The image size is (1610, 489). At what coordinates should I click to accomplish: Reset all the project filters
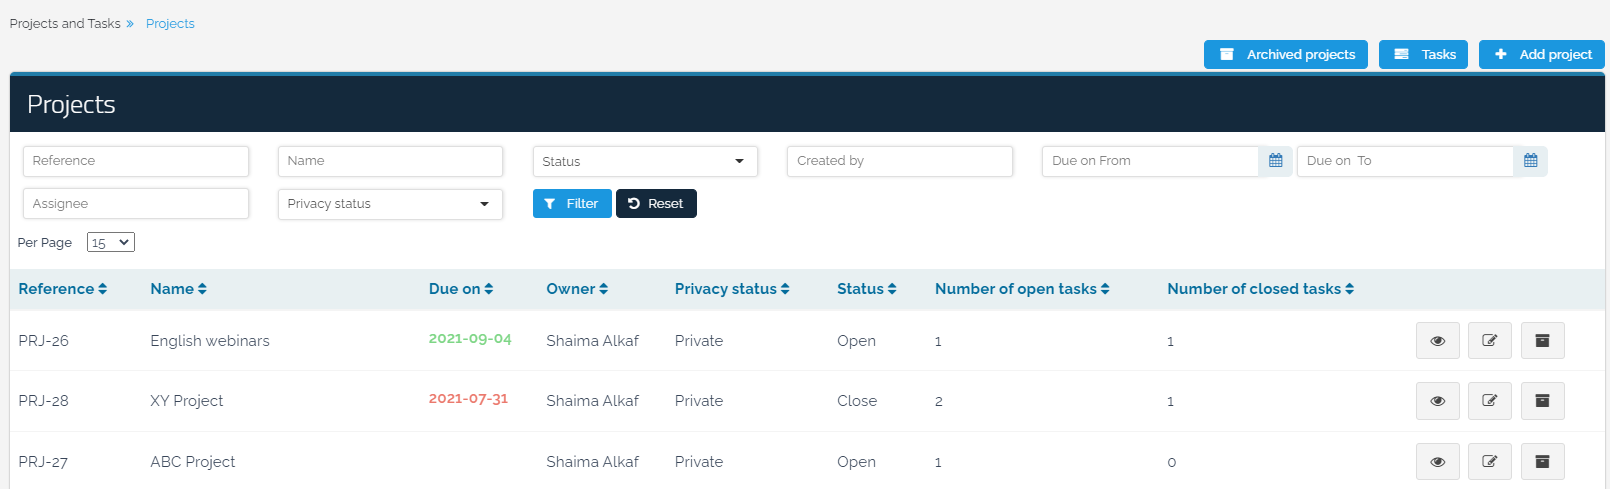pyautogui.click(x=656, y=204)
